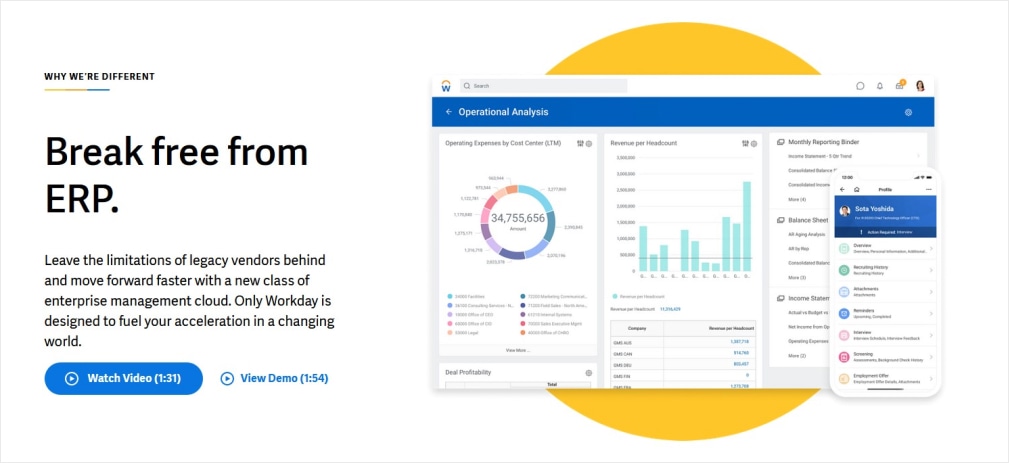Click the Workday logo icon
Image resolution: width=1009 pixels, height=463 pixels.
click(446, 86)
